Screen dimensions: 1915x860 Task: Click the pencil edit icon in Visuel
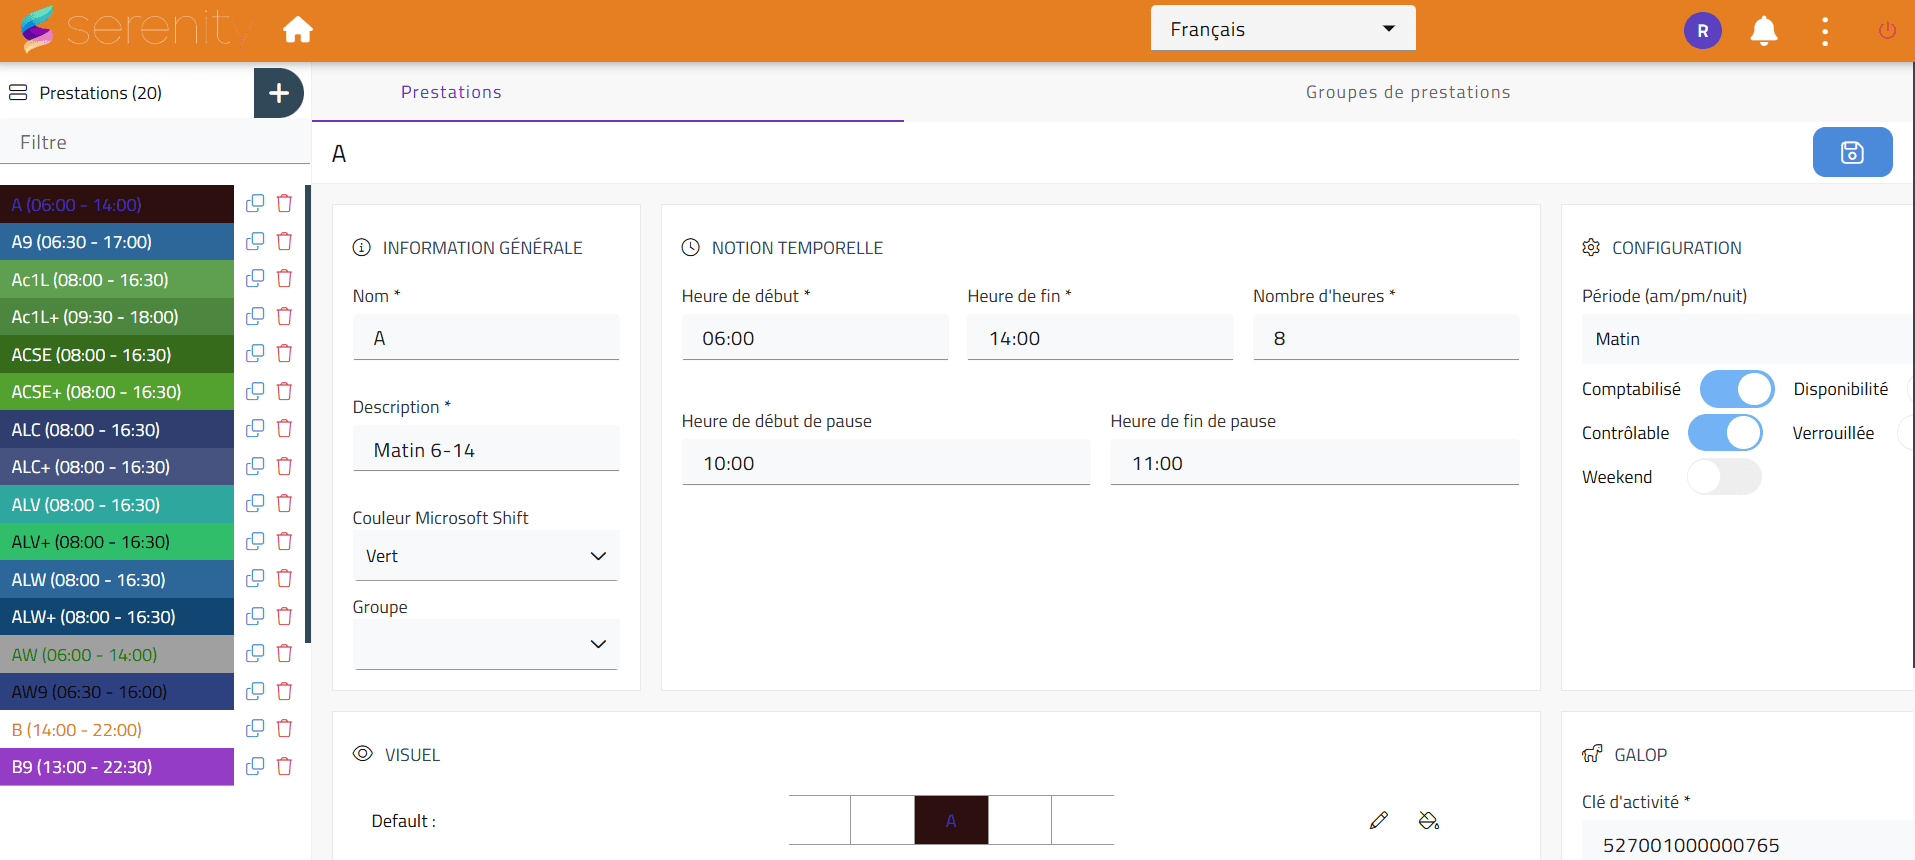pyautogui.click(x=1378, y=821)
